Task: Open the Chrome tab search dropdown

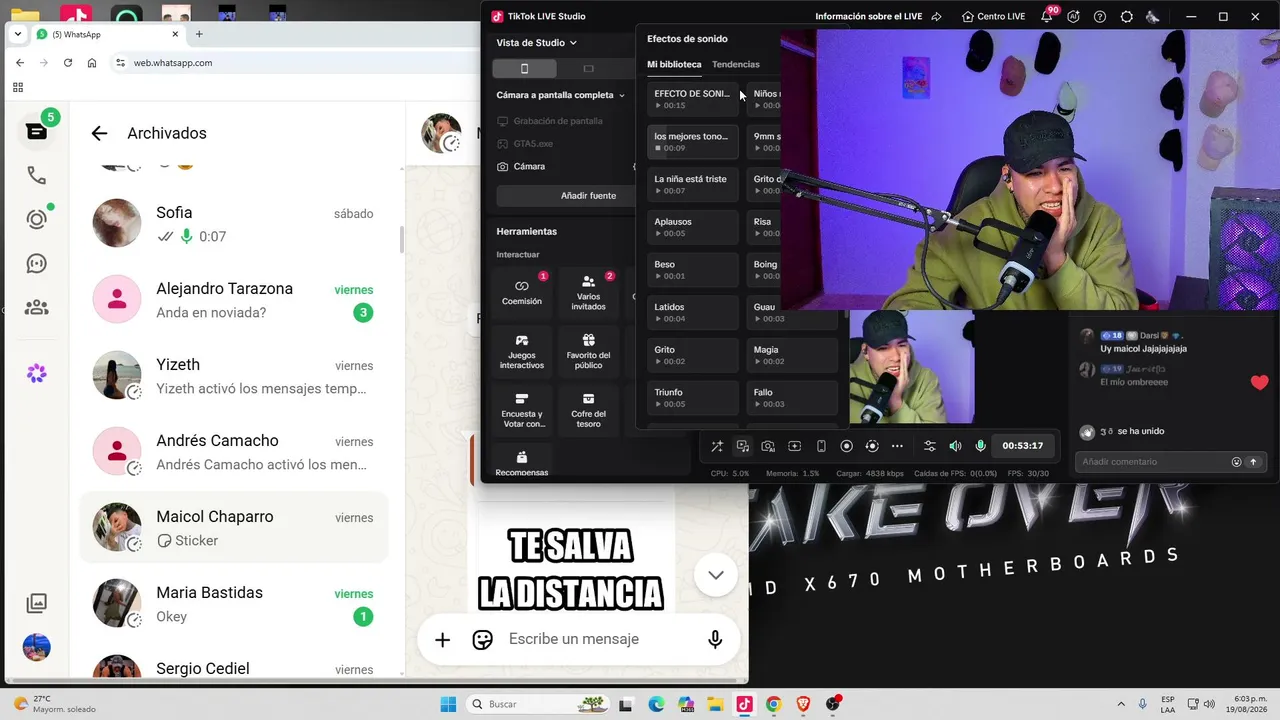Action: [18, 34]
